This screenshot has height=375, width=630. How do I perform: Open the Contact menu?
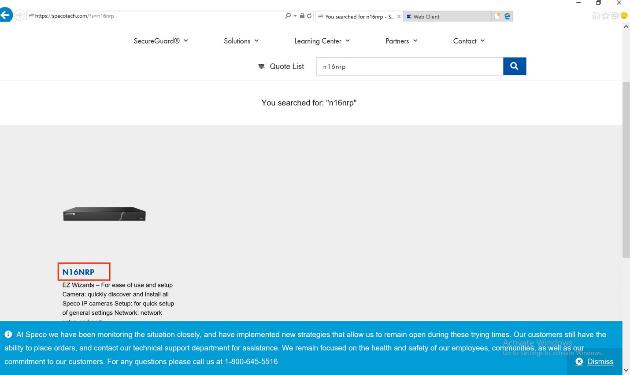[x=469, y=41]
